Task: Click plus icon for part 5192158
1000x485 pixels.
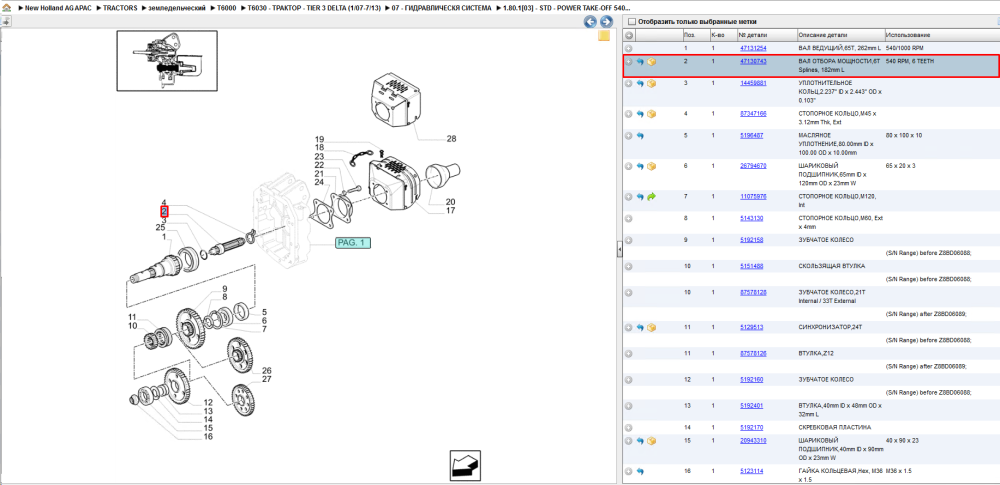Action: tap(629, 240)
